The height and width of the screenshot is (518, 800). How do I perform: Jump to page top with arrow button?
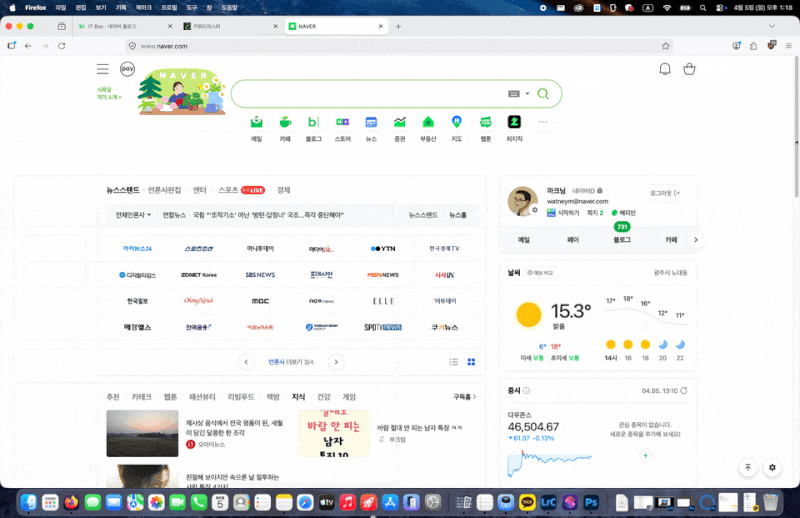point(748,467)
